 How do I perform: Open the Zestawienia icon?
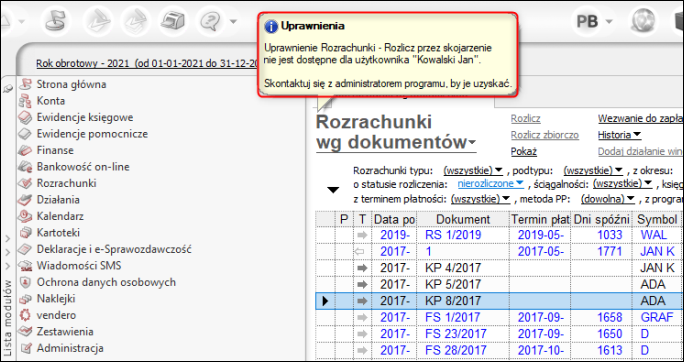pyautogui.click(x=25, y=332)
